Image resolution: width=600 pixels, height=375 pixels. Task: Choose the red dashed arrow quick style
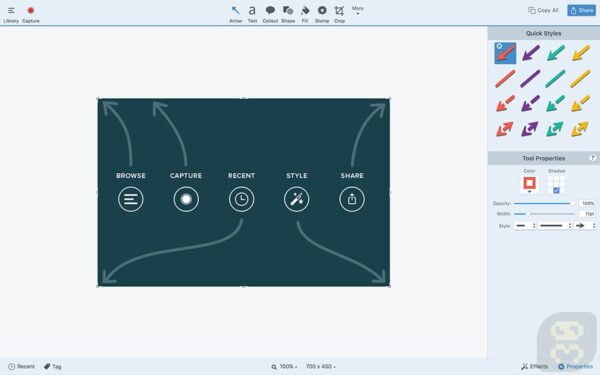(505, 104)
